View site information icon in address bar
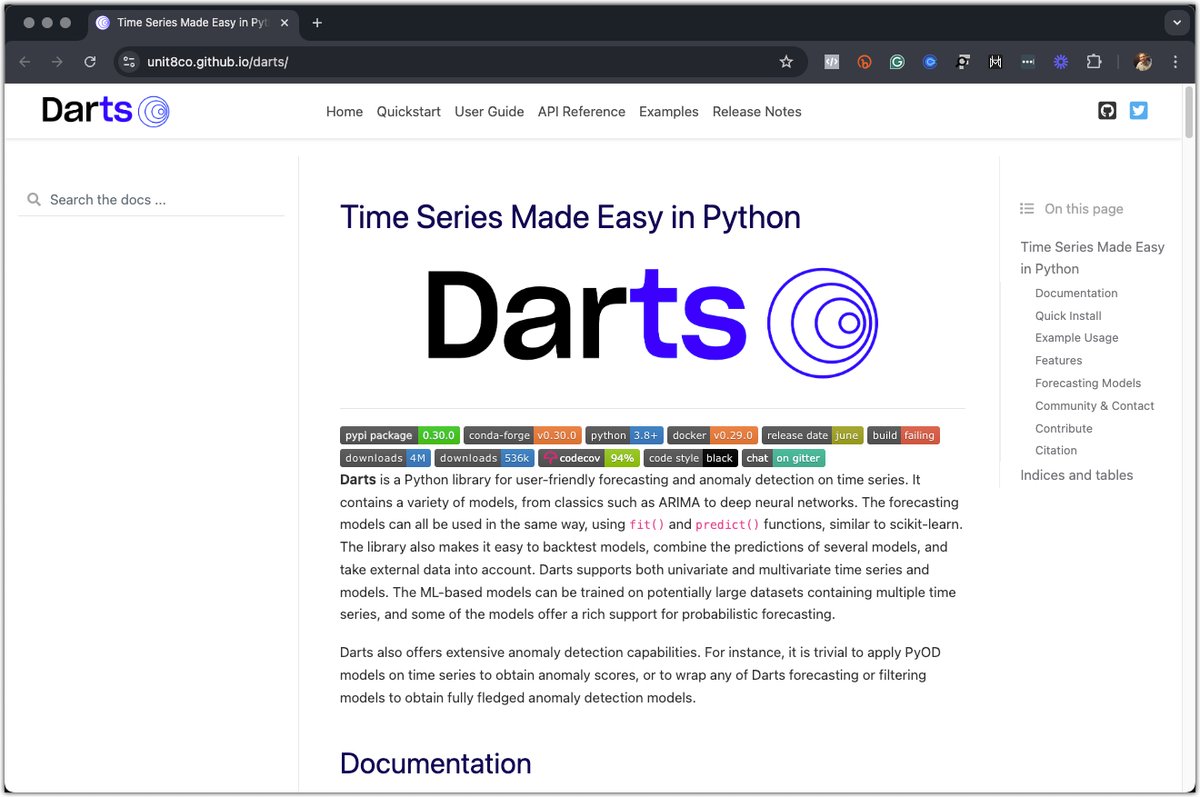The width and height of the screenshot is (1200, 797). pos(128,62)
